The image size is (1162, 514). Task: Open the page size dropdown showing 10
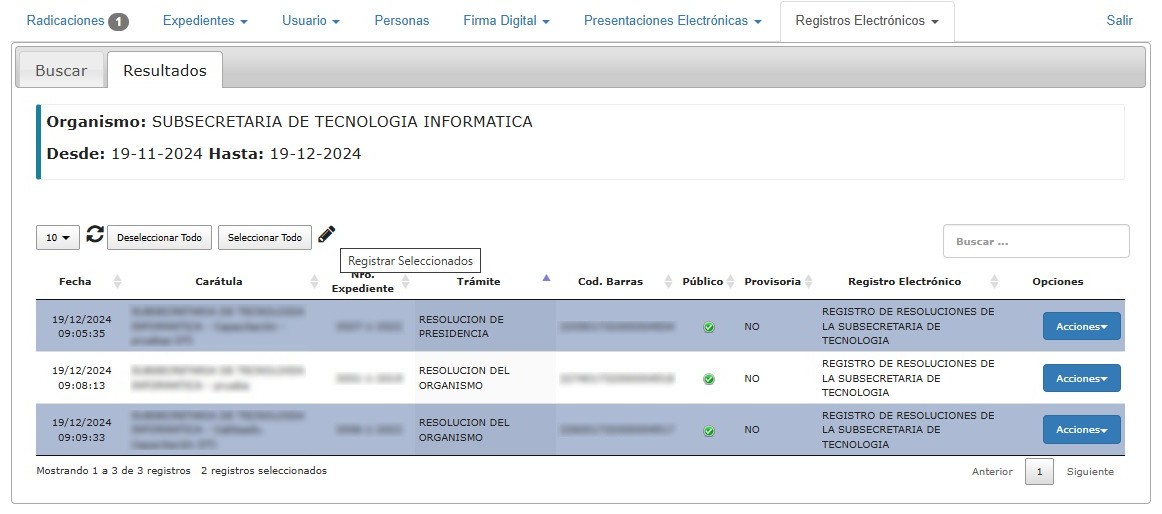[58, 238]
